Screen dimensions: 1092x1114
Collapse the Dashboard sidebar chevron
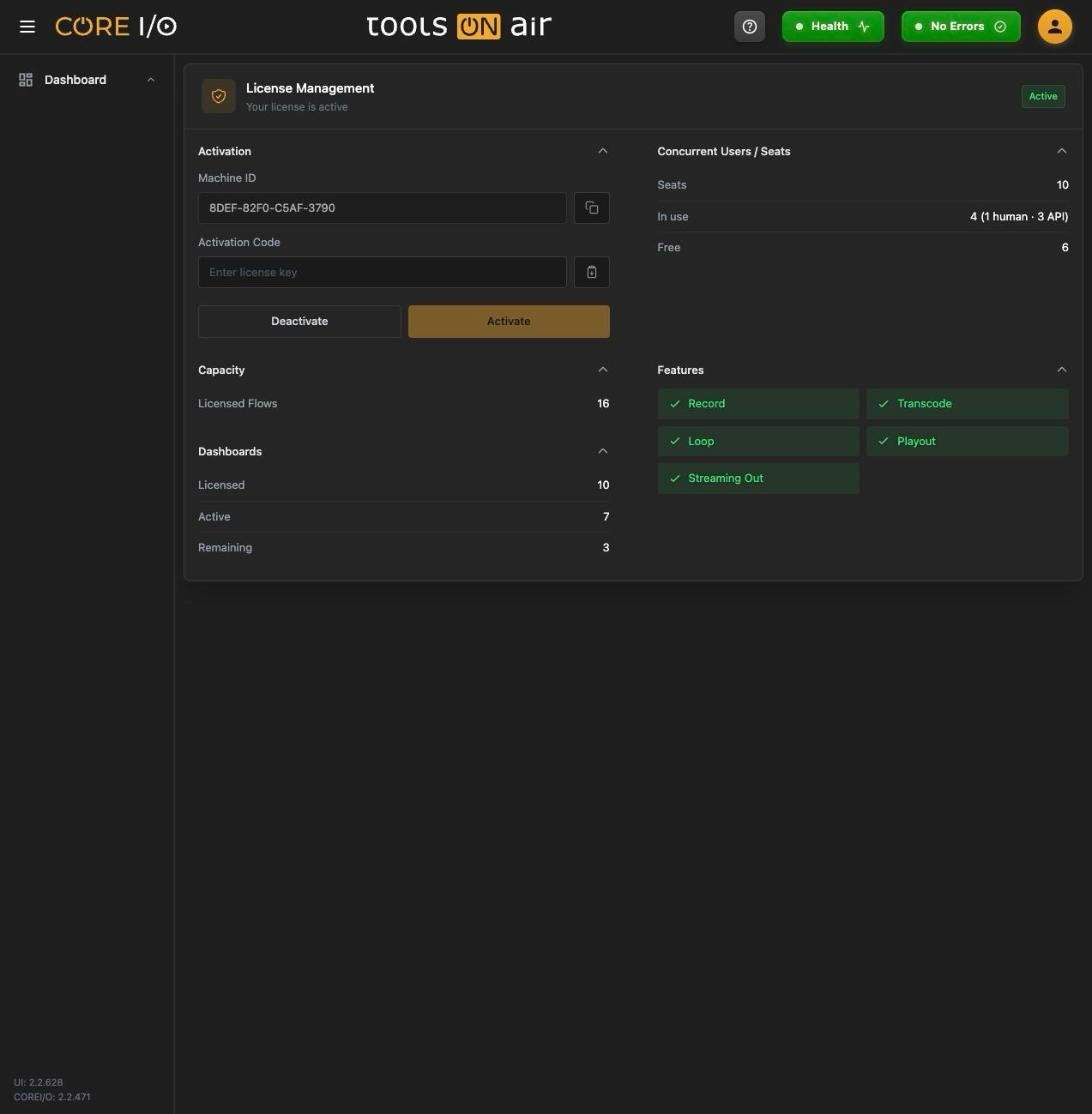point(151,80)
